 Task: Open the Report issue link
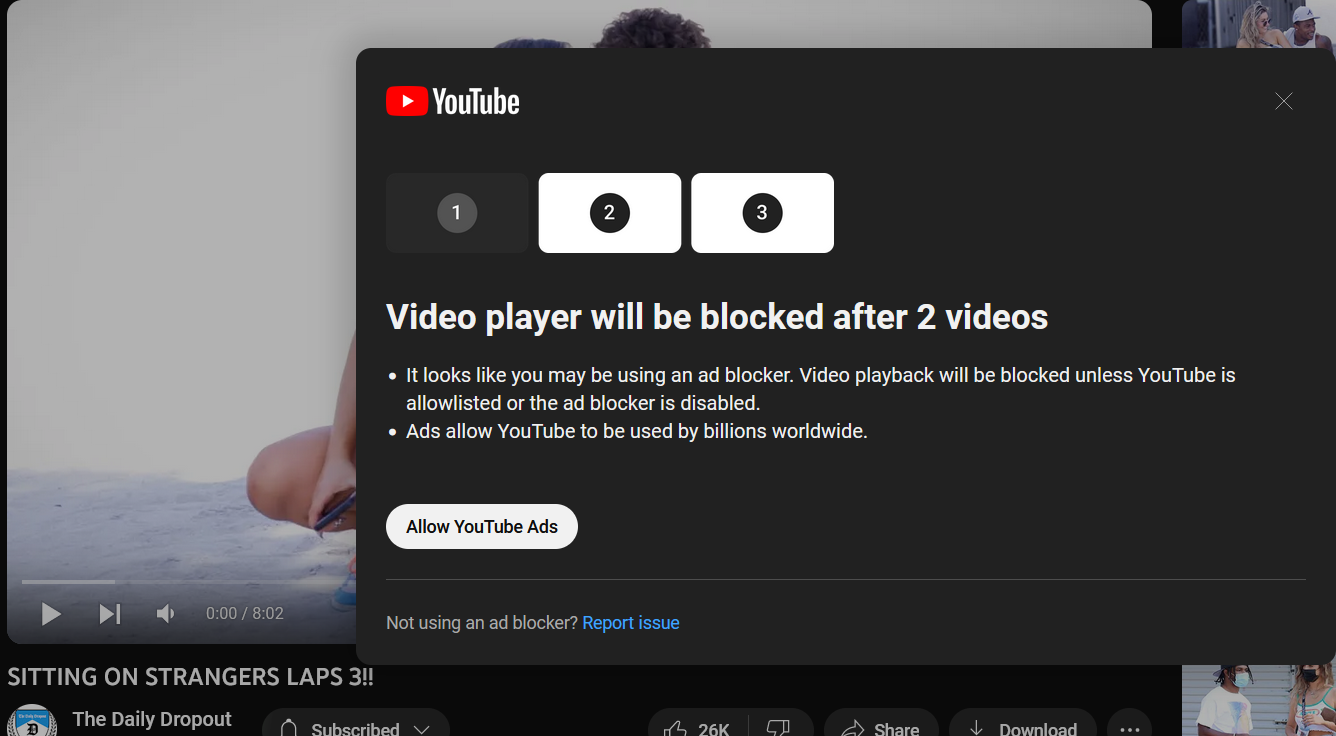[631, 623]
